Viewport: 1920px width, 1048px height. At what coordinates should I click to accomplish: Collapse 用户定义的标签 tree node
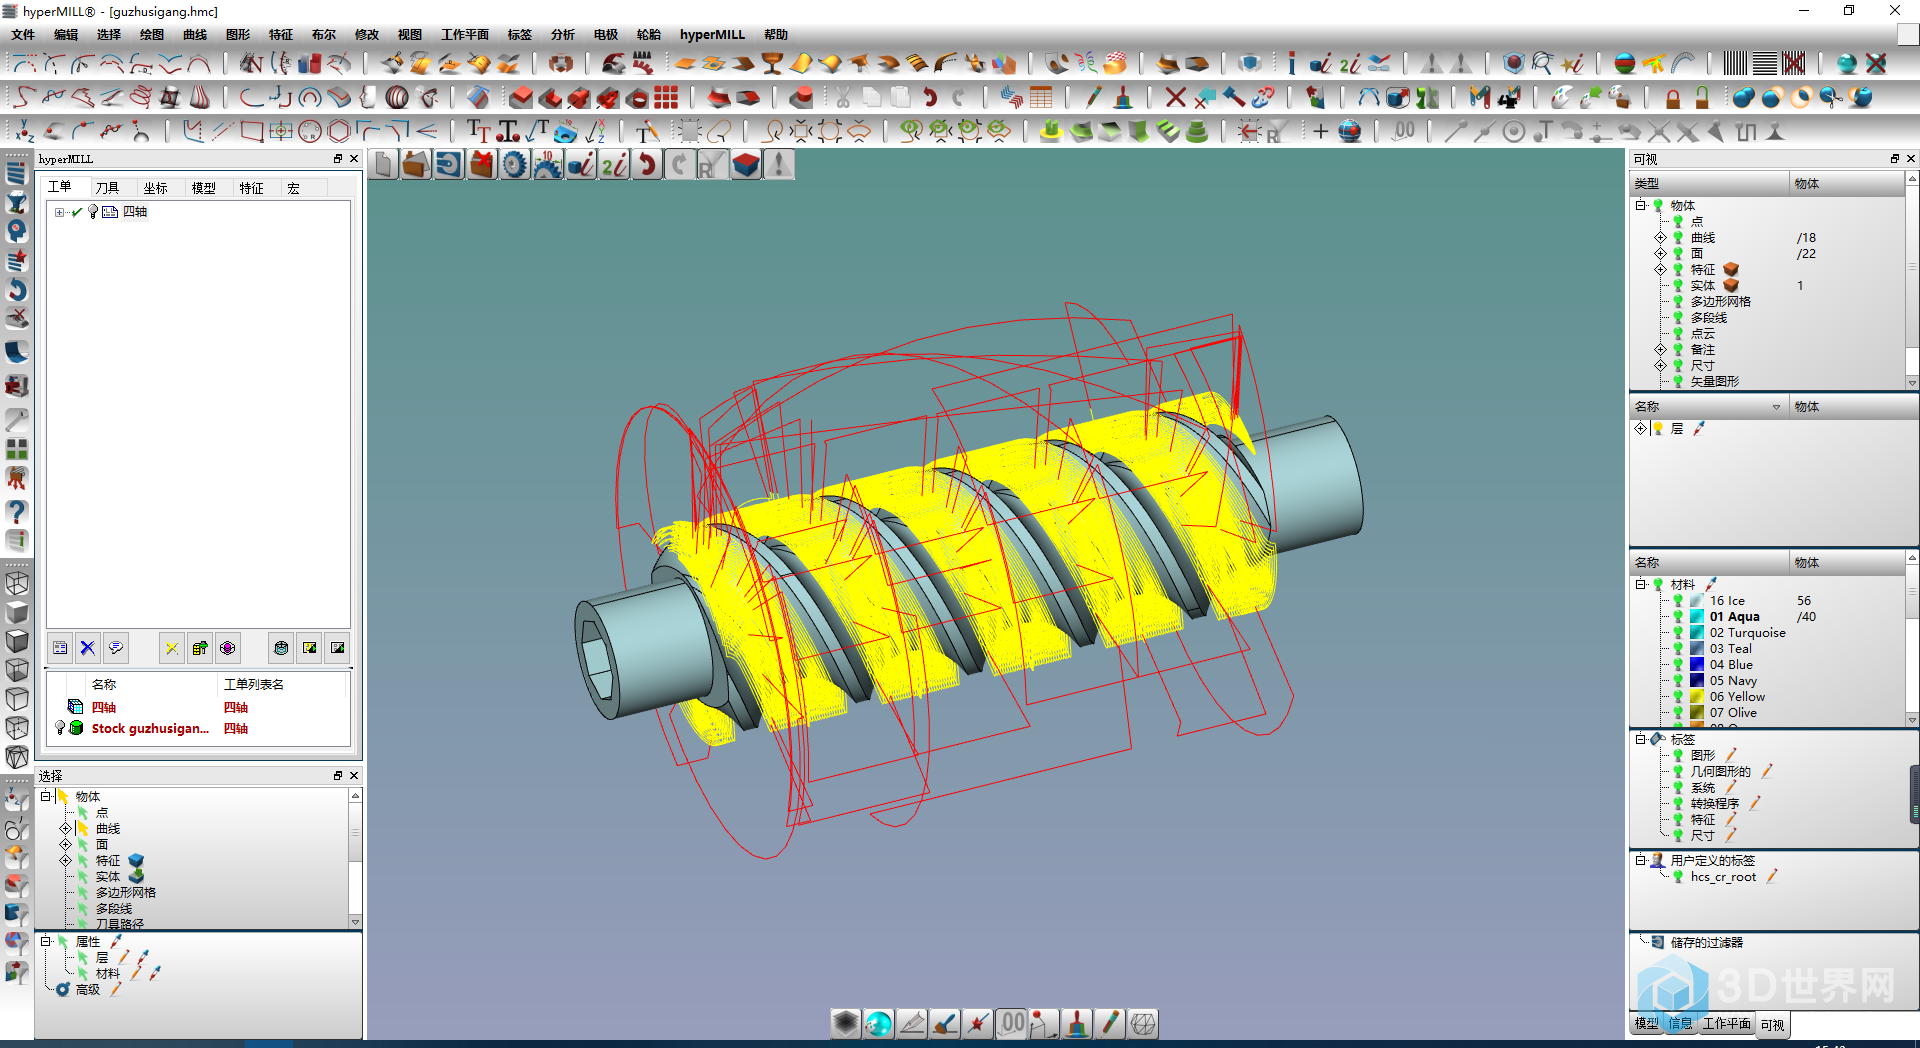(x=1641, y=860)
